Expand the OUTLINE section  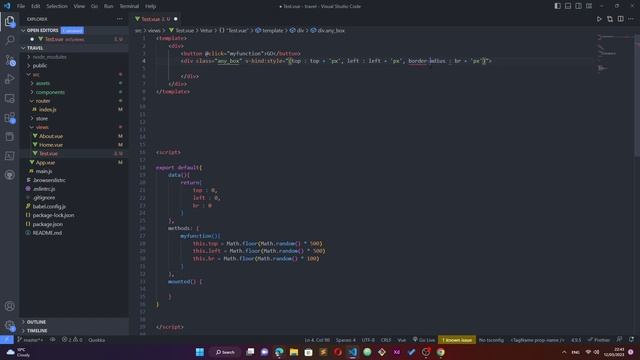coord(36,322)
